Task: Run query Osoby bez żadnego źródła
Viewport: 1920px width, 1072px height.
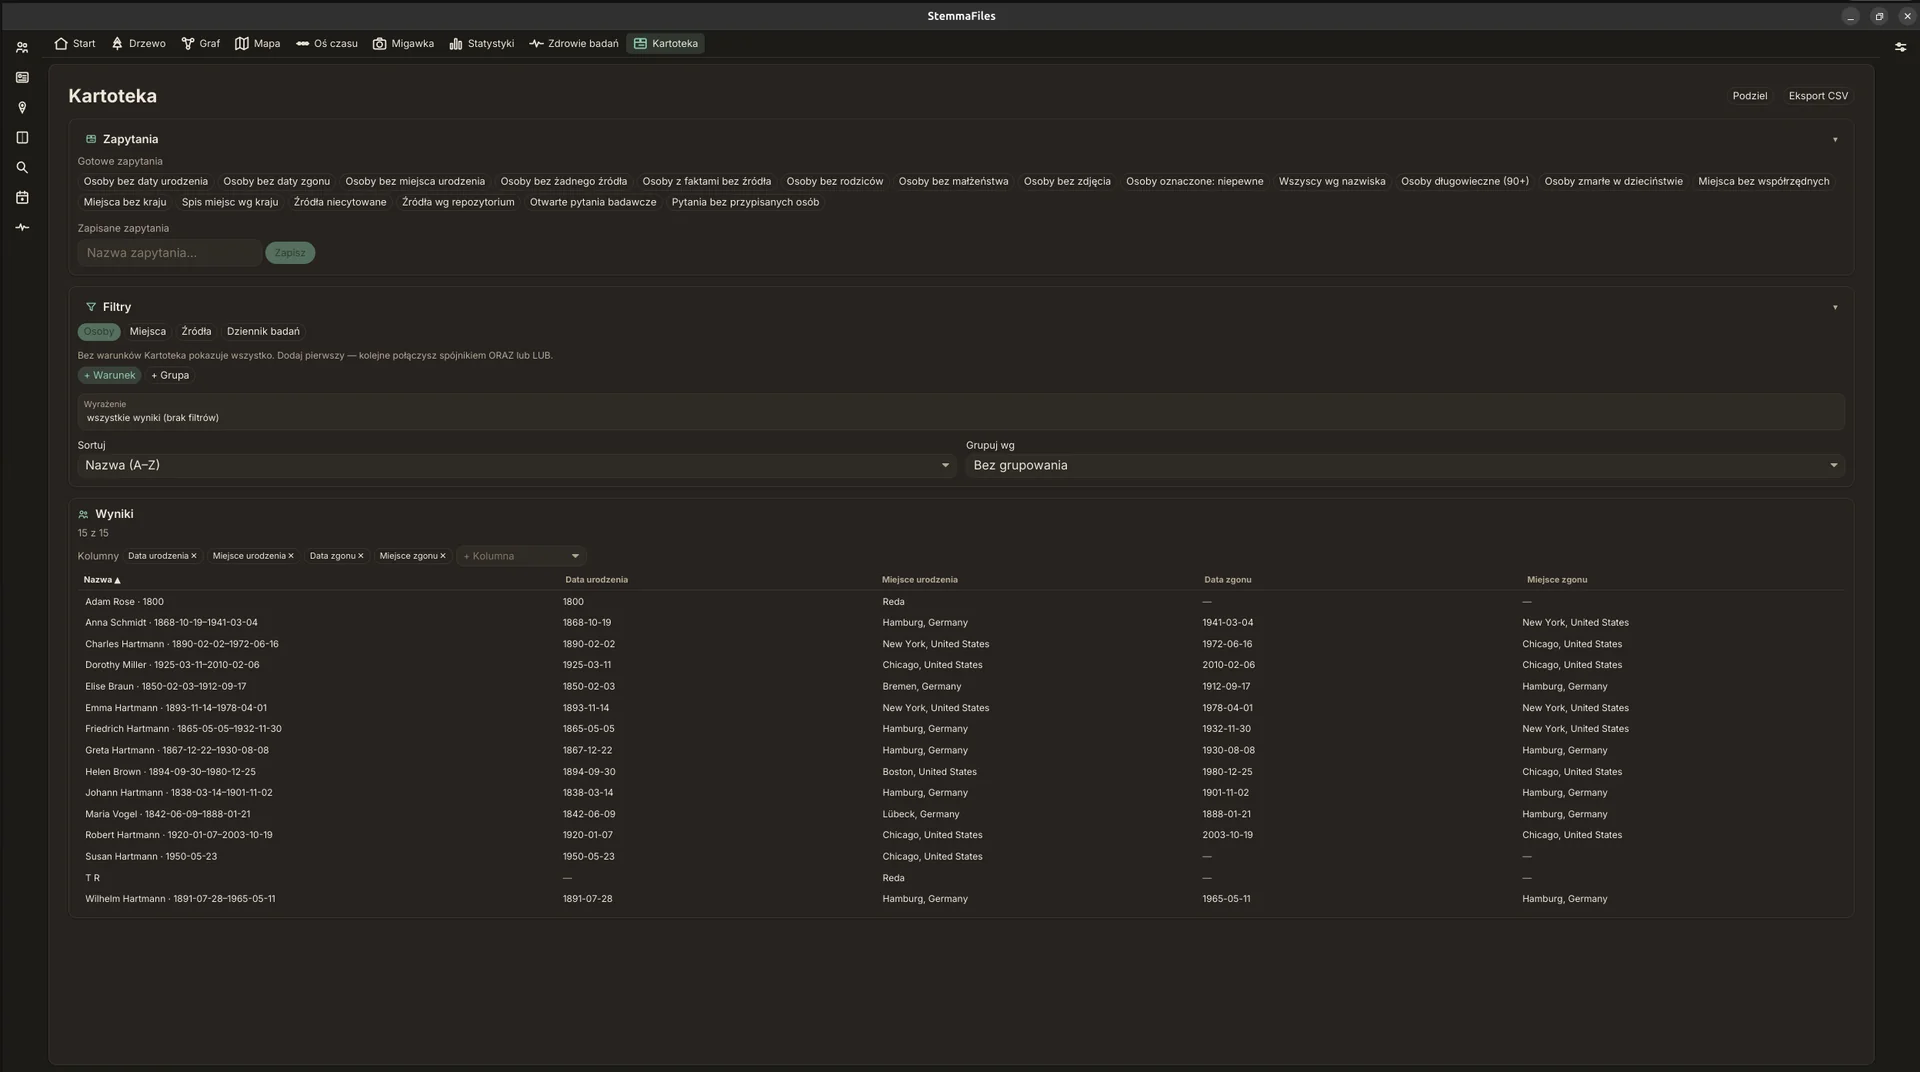Action: coord(564,182)
